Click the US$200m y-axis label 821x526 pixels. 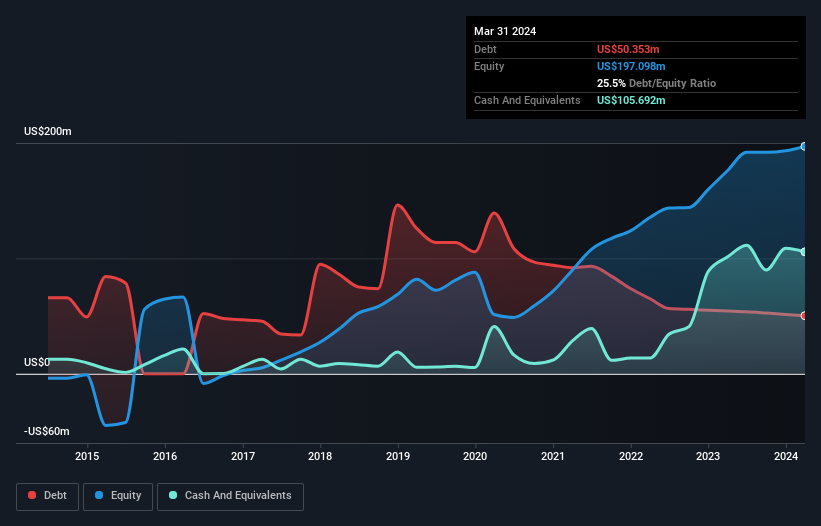coord(48,131)
